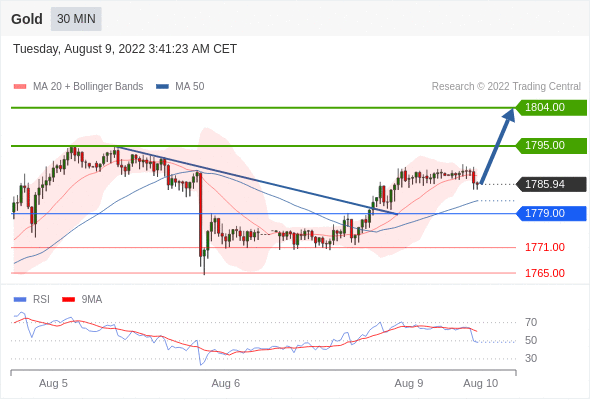Image resolution: width=590 pixels, height=400 pixels.
Task: Toggle the MA 20 + Bollinger Bands label
Action: coord(88,87)
